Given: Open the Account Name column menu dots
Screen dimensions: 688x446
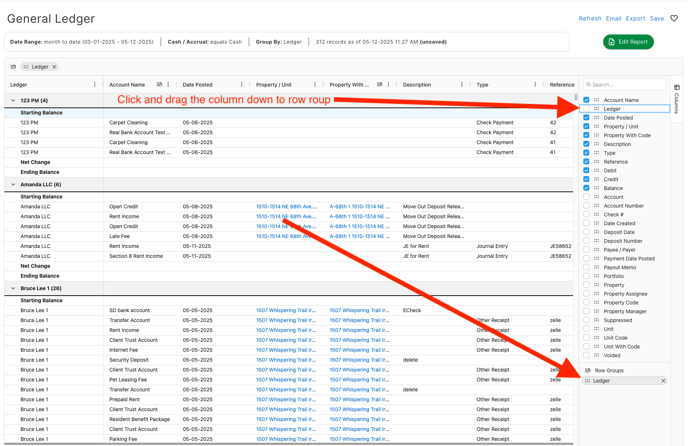Looking at the screenshot, I should [168, 85].
